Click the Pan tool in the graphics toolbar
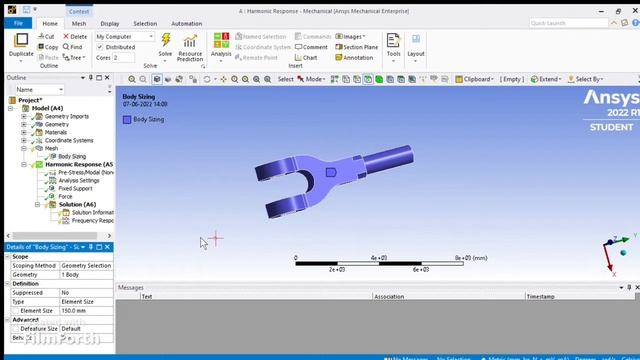Image resolution: width=640 pixels, height=360 pixels. pos(223,79)
